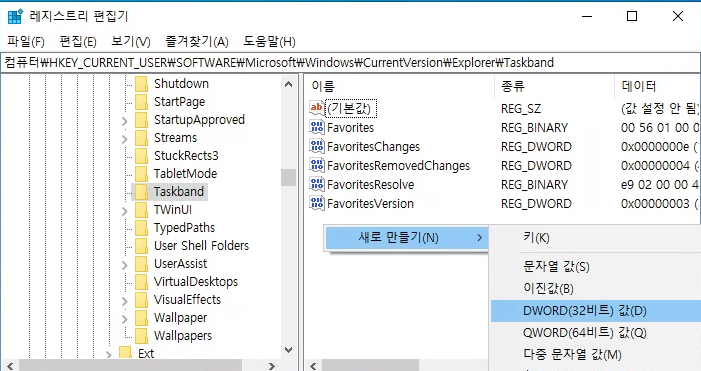Click the registry path address bar
This screenshot has height=371, width=701.
coord(350,63)
